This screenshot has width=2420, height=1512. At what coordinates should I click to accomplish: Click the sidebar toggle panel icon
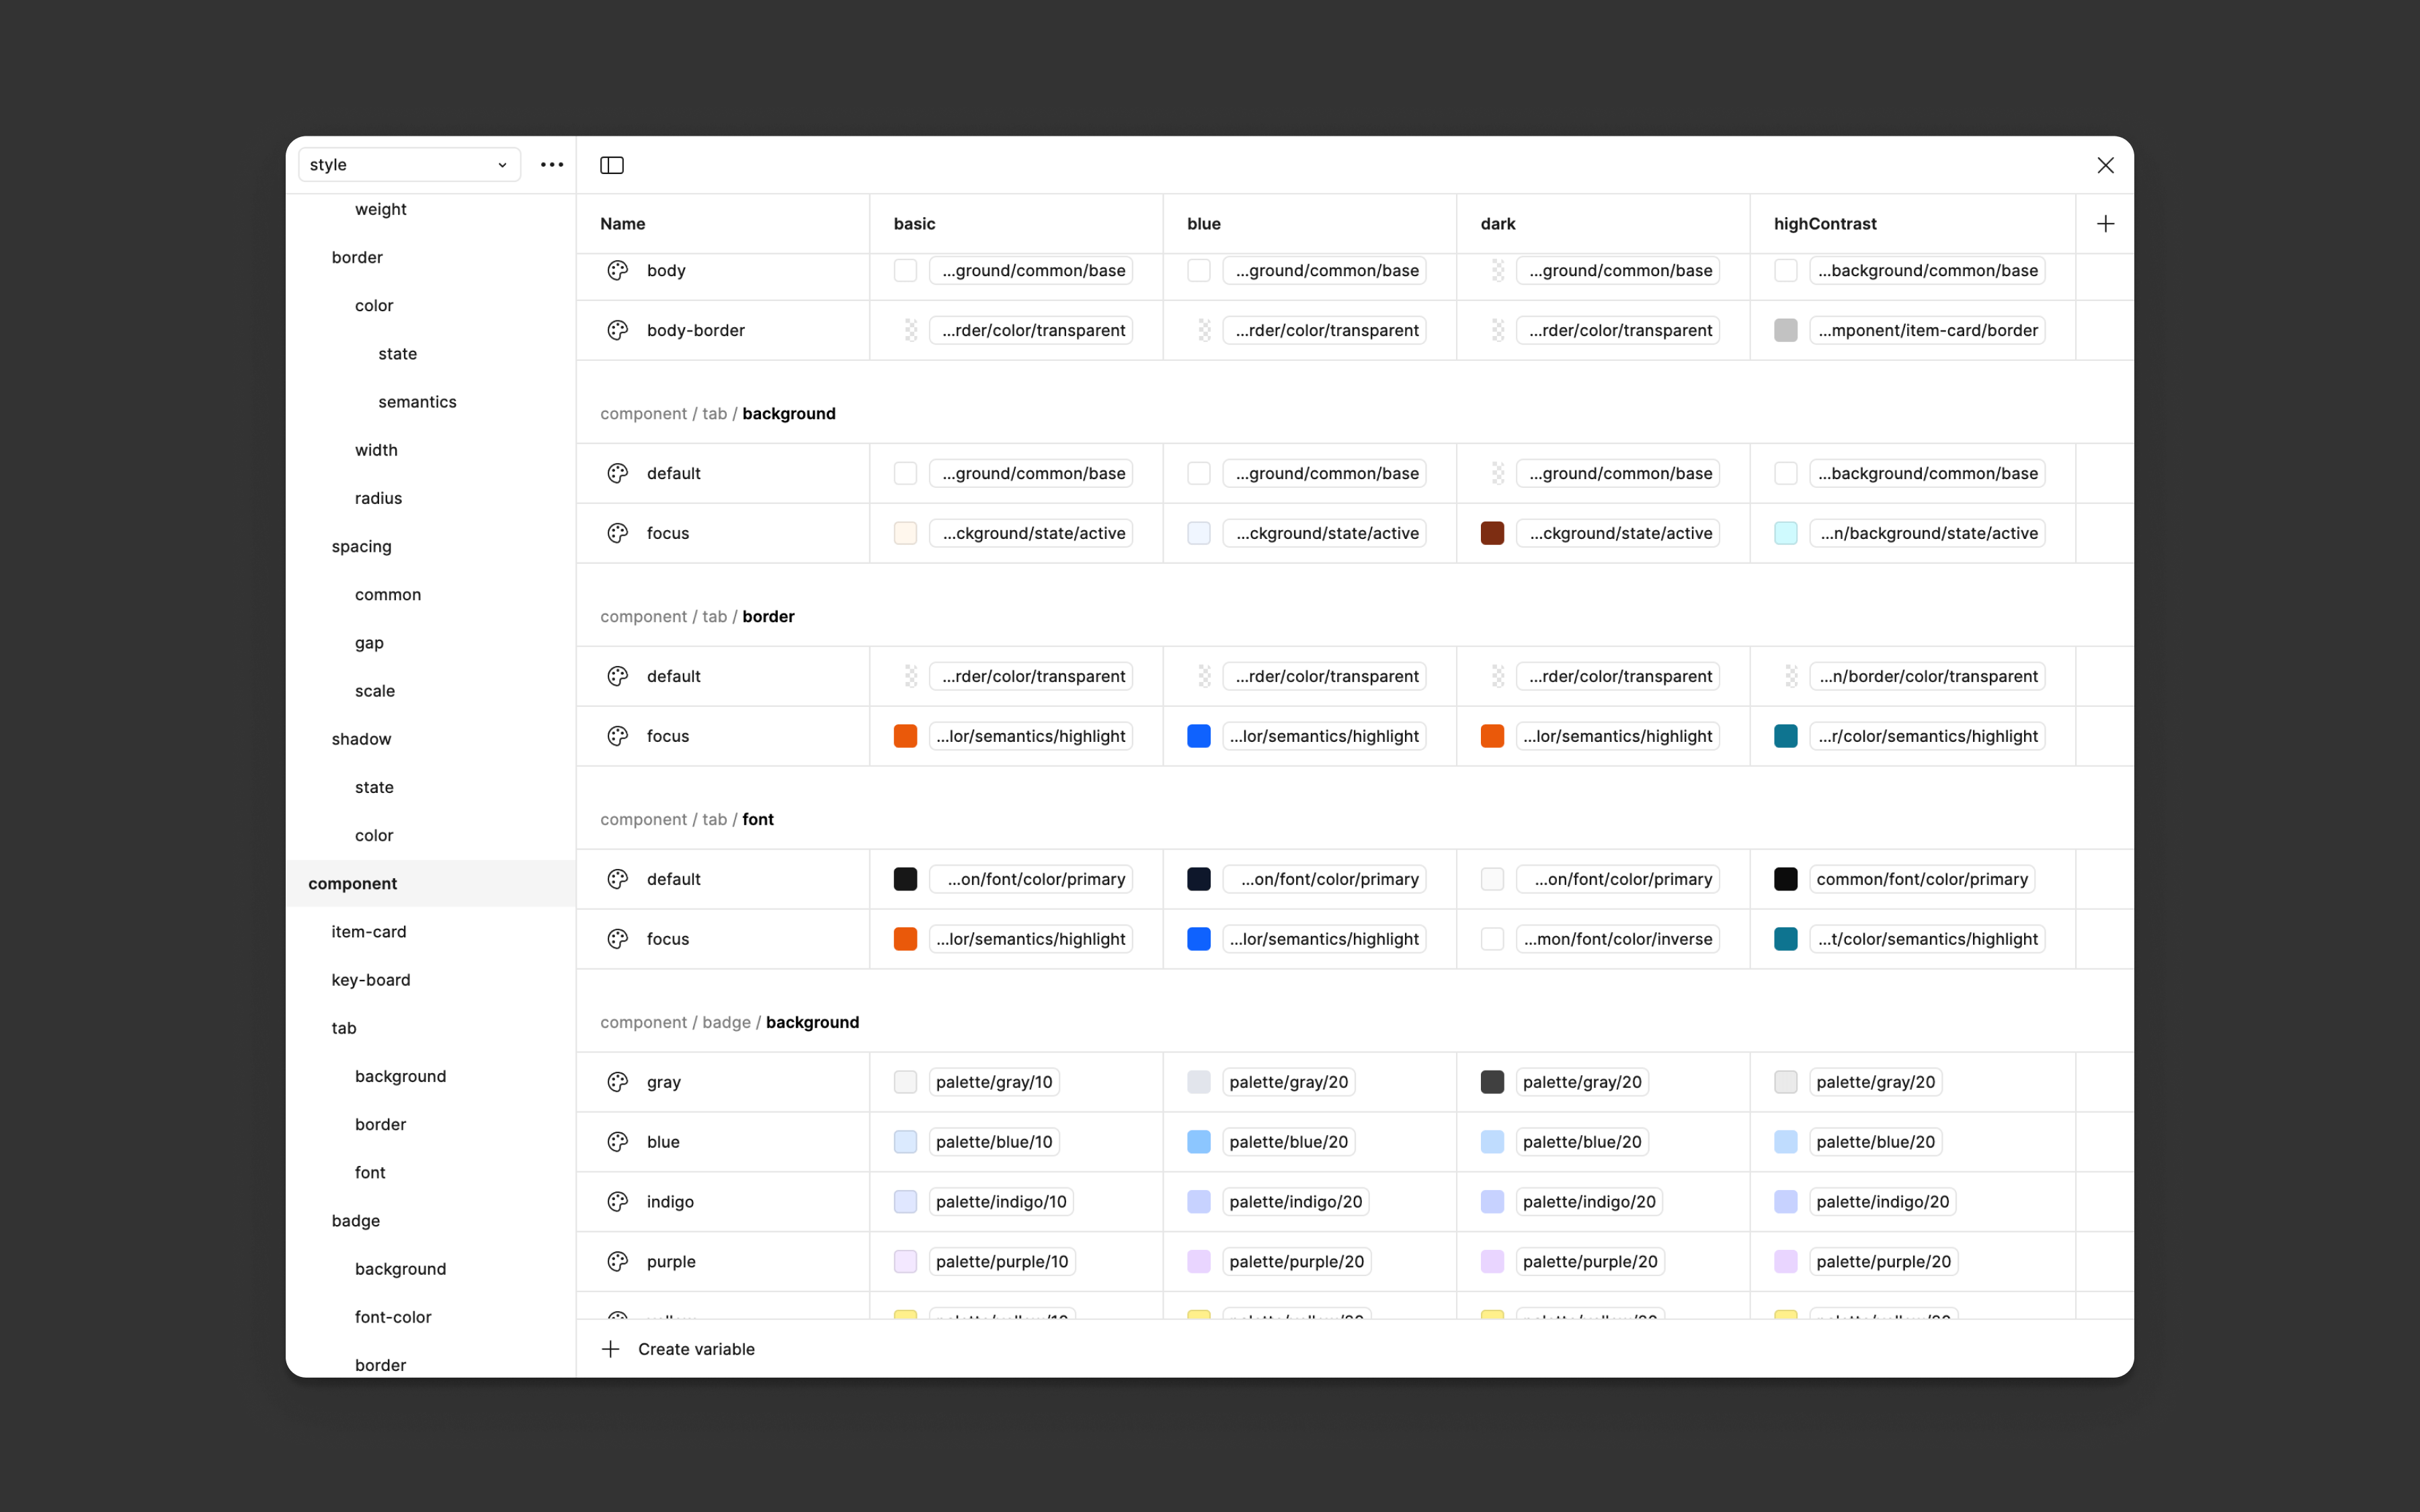tap(612, 164)
